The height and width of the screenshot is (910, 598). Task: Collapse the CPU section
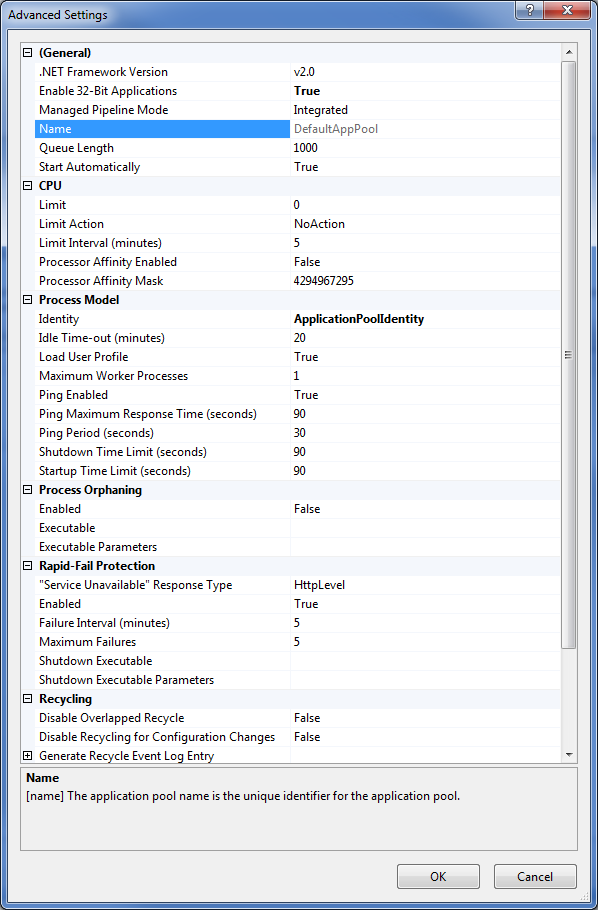point(27,186)
